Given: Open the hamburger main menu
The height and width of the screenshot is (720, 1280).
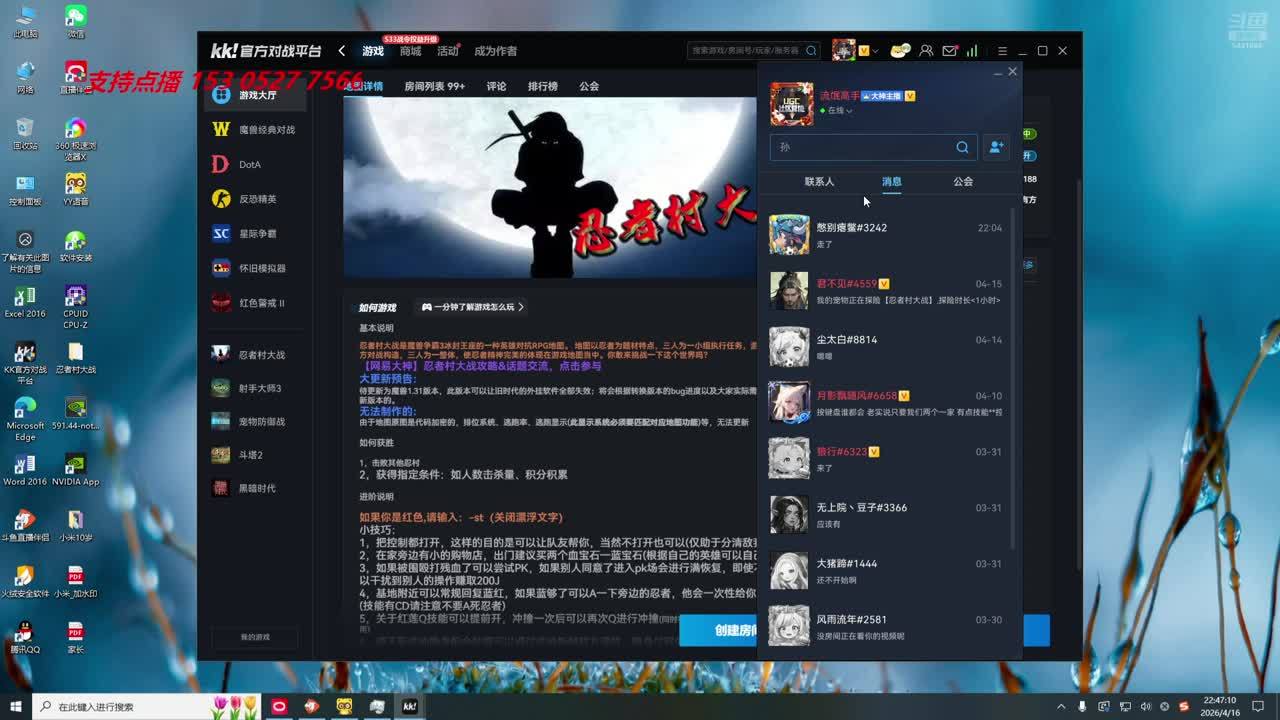Looking at the screenshot, I should pos(1002,51).
